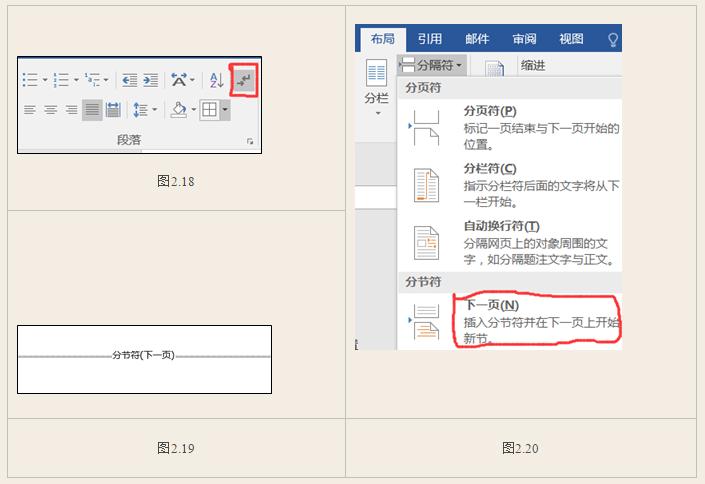705x484 pixels.
Task: Click the numbered list icon
Action: (x=61, y=80)
